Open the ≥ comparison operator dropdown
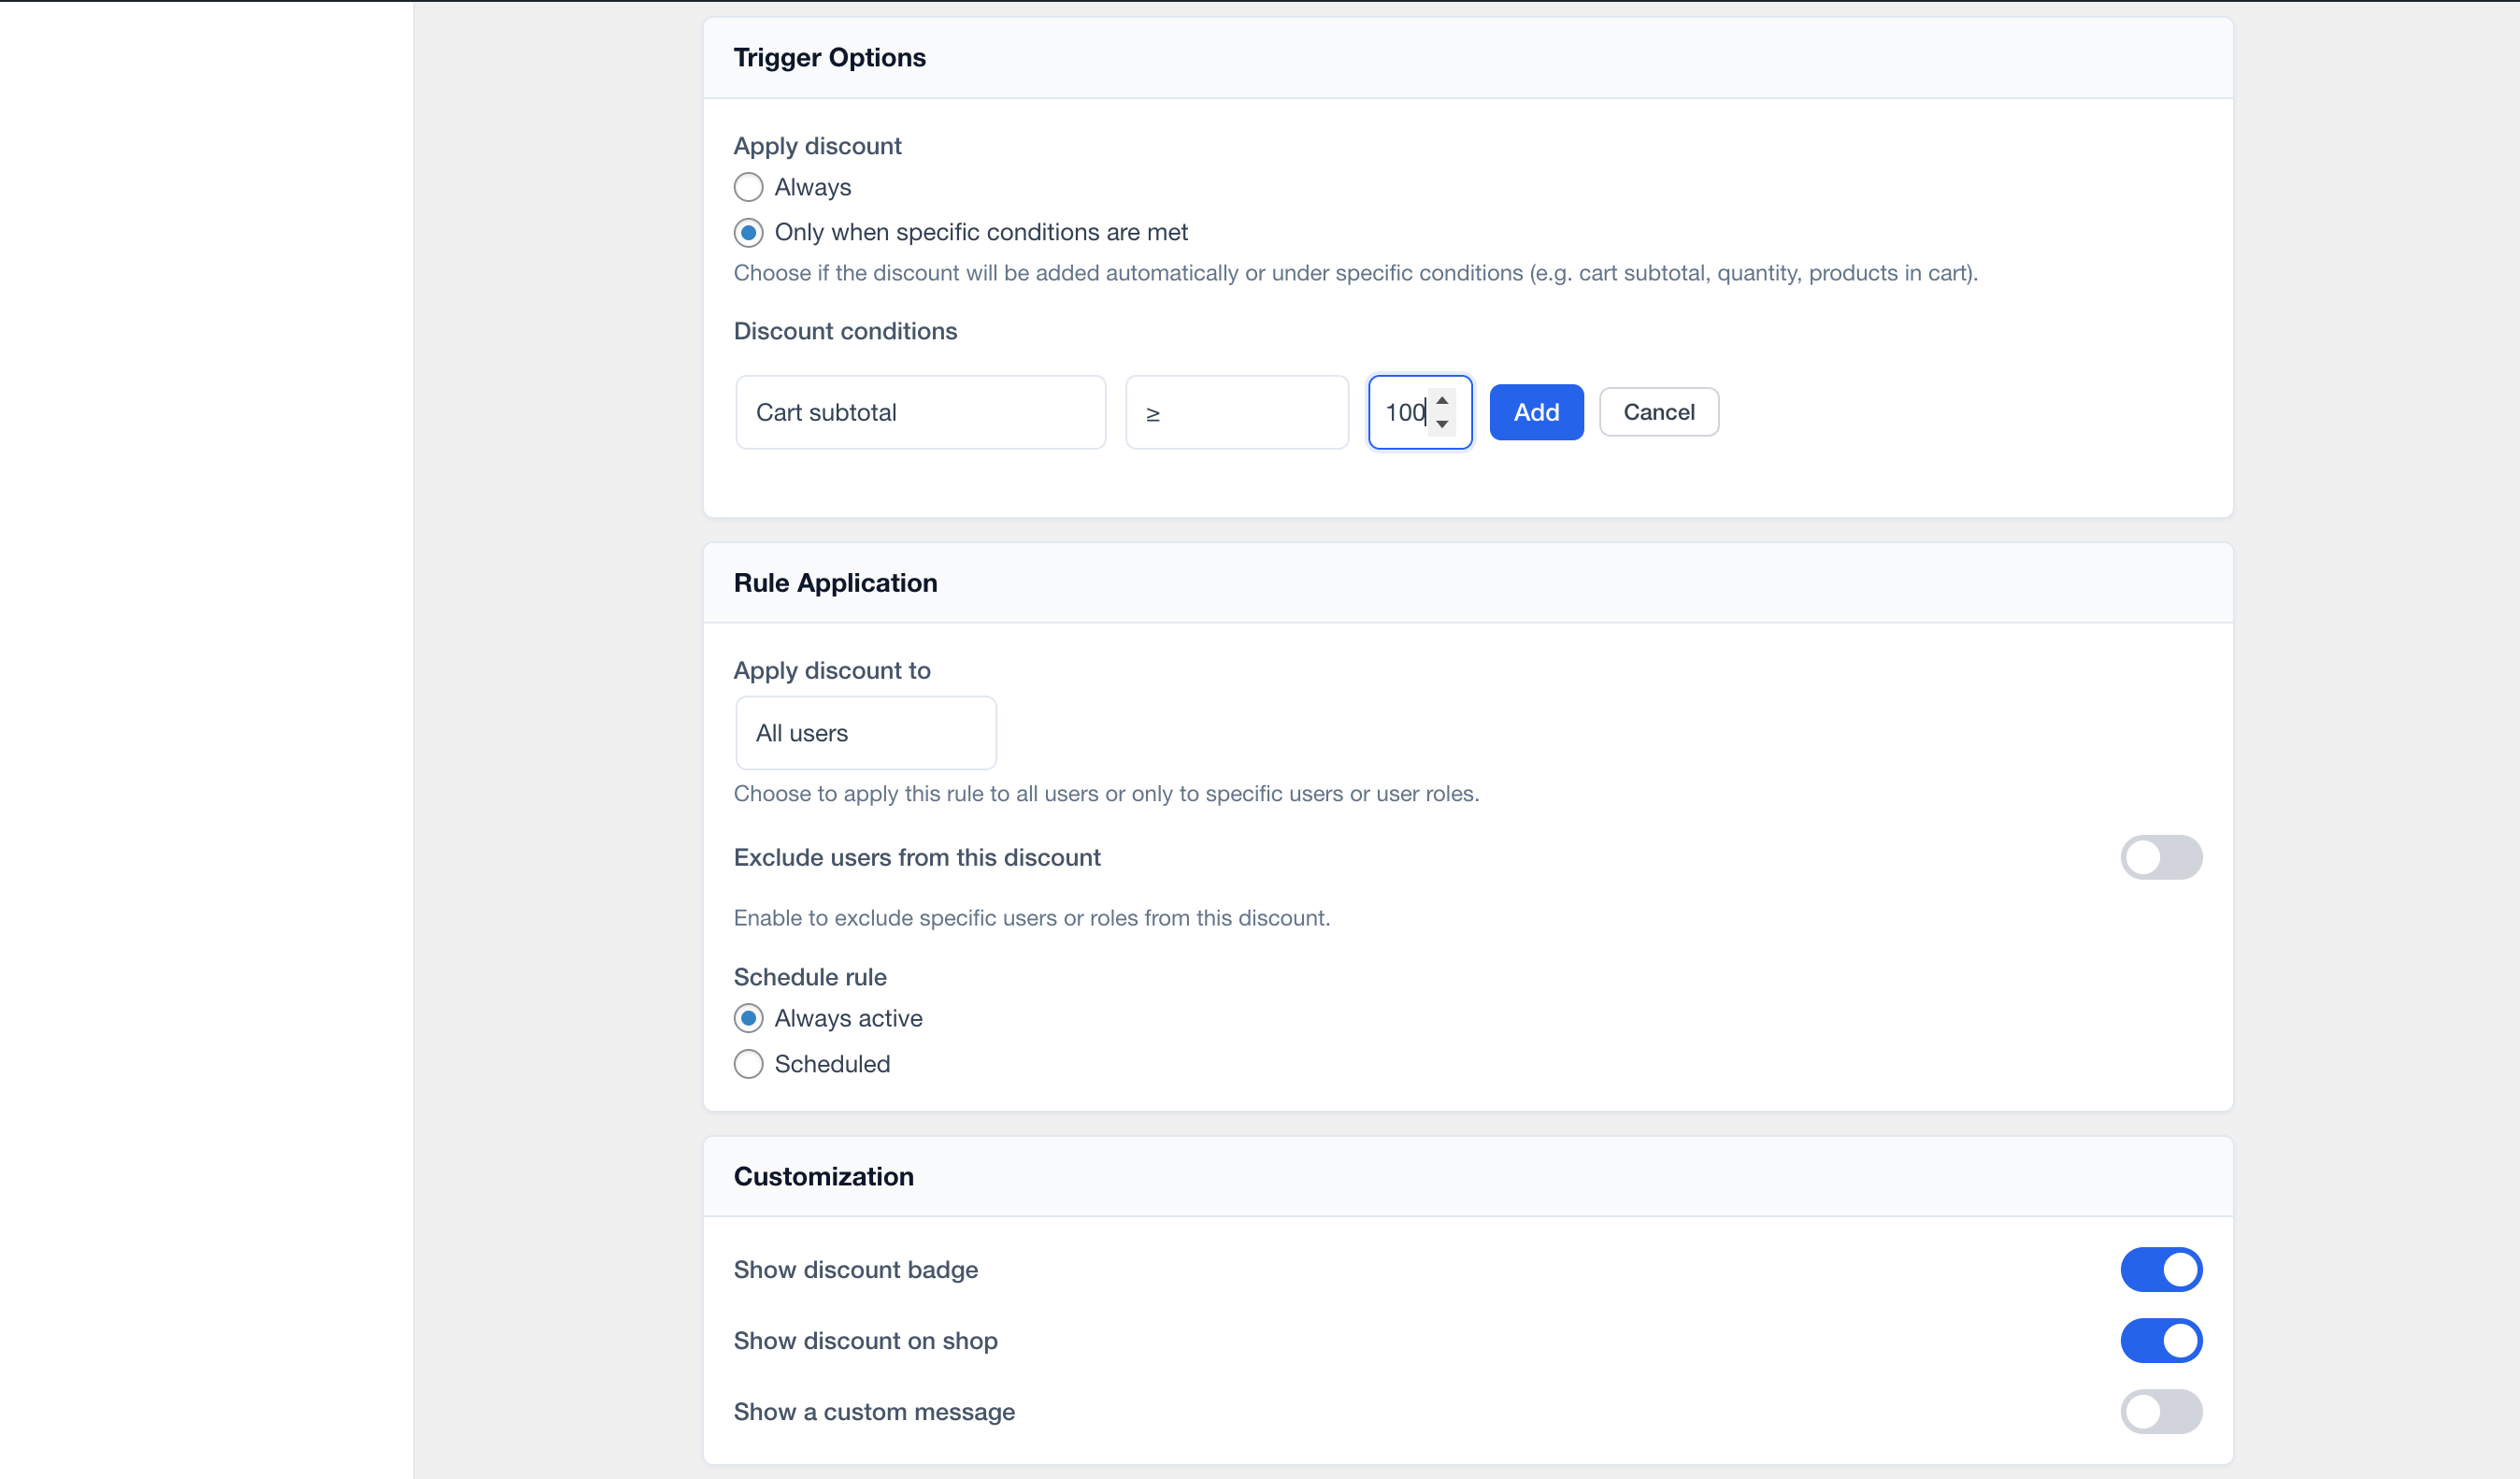Image resolution: width=2520 pixels, height=1479 pixels. (1236, 412)
